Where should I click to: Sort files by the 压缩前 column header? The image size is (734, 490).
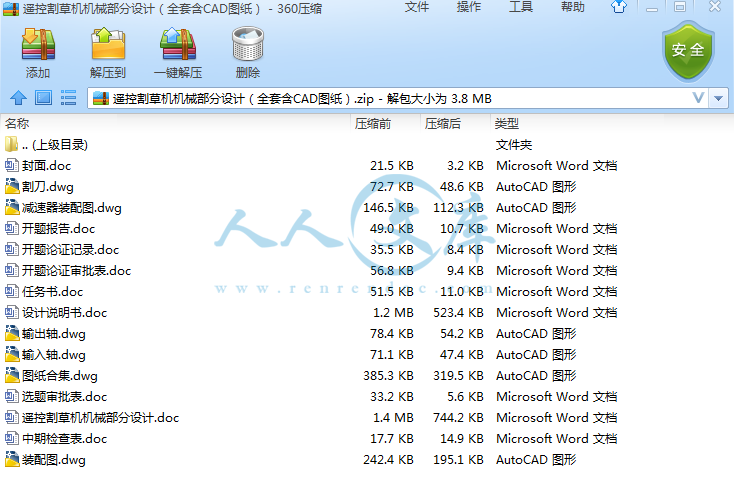(373, 124)
